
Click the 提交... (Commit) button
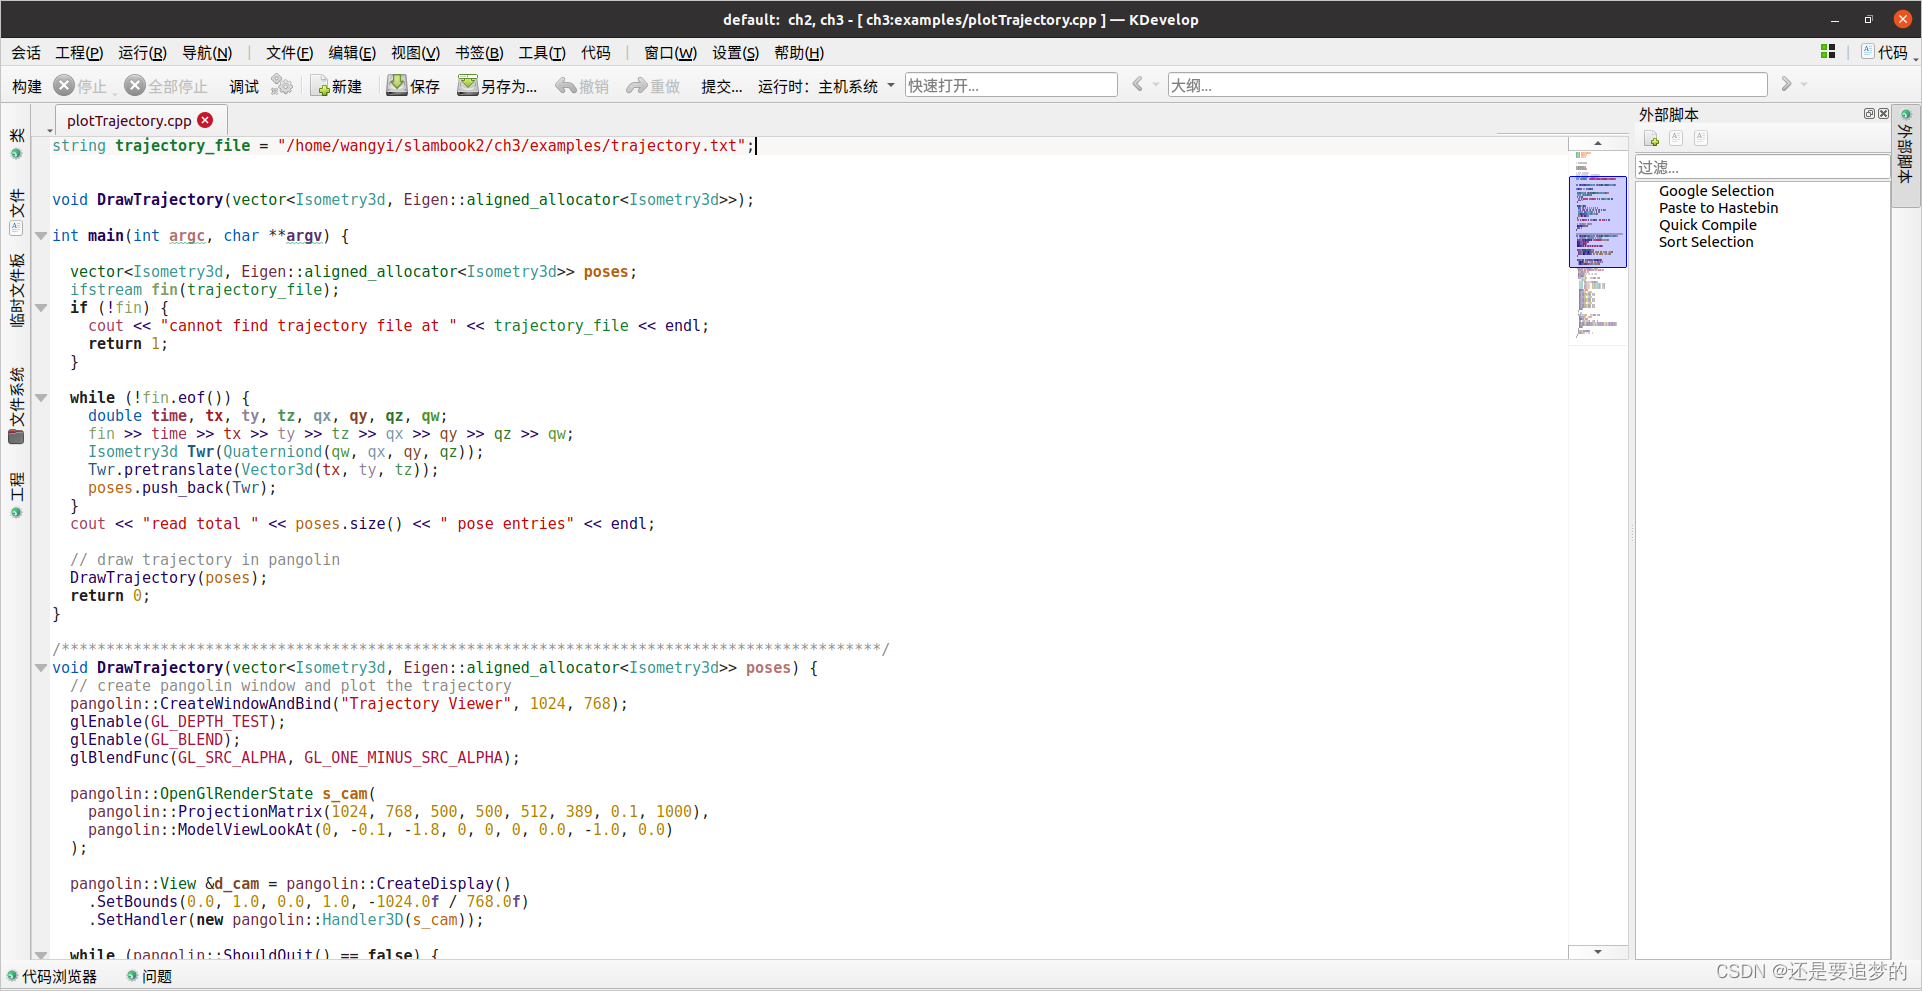pyautogui.click(x=721, y=86)
